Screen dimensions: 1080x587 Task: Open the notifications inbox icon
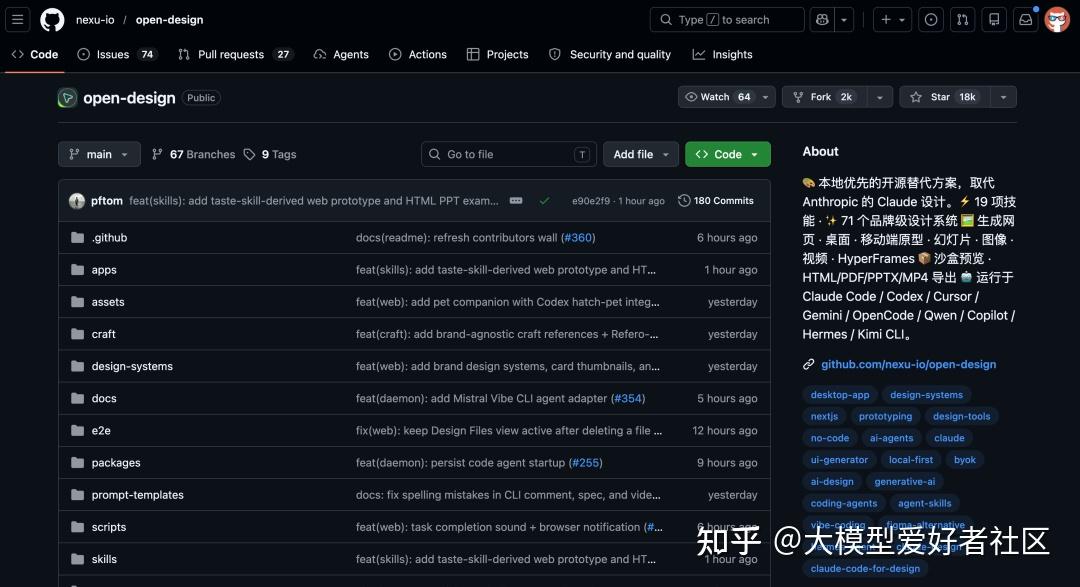point(1026,19)
